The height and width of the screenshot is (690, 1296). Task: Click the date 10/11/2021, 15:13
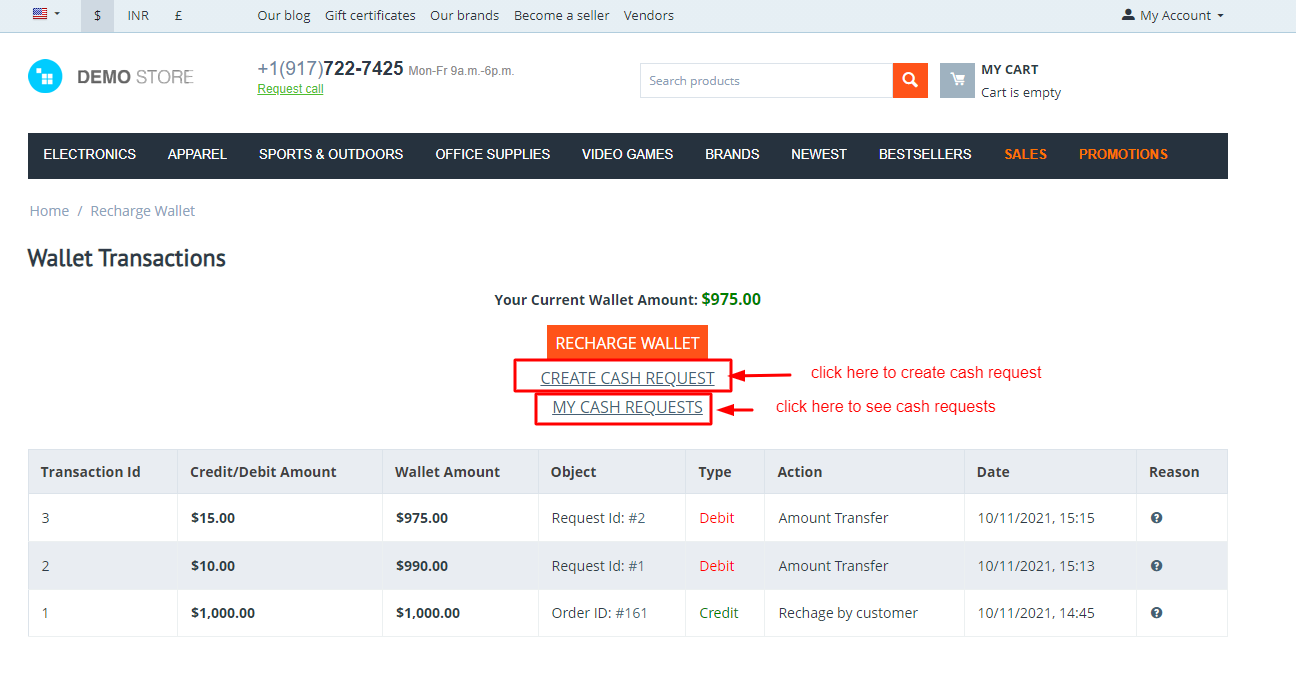pyautogui.click(x=1036, y=566)
